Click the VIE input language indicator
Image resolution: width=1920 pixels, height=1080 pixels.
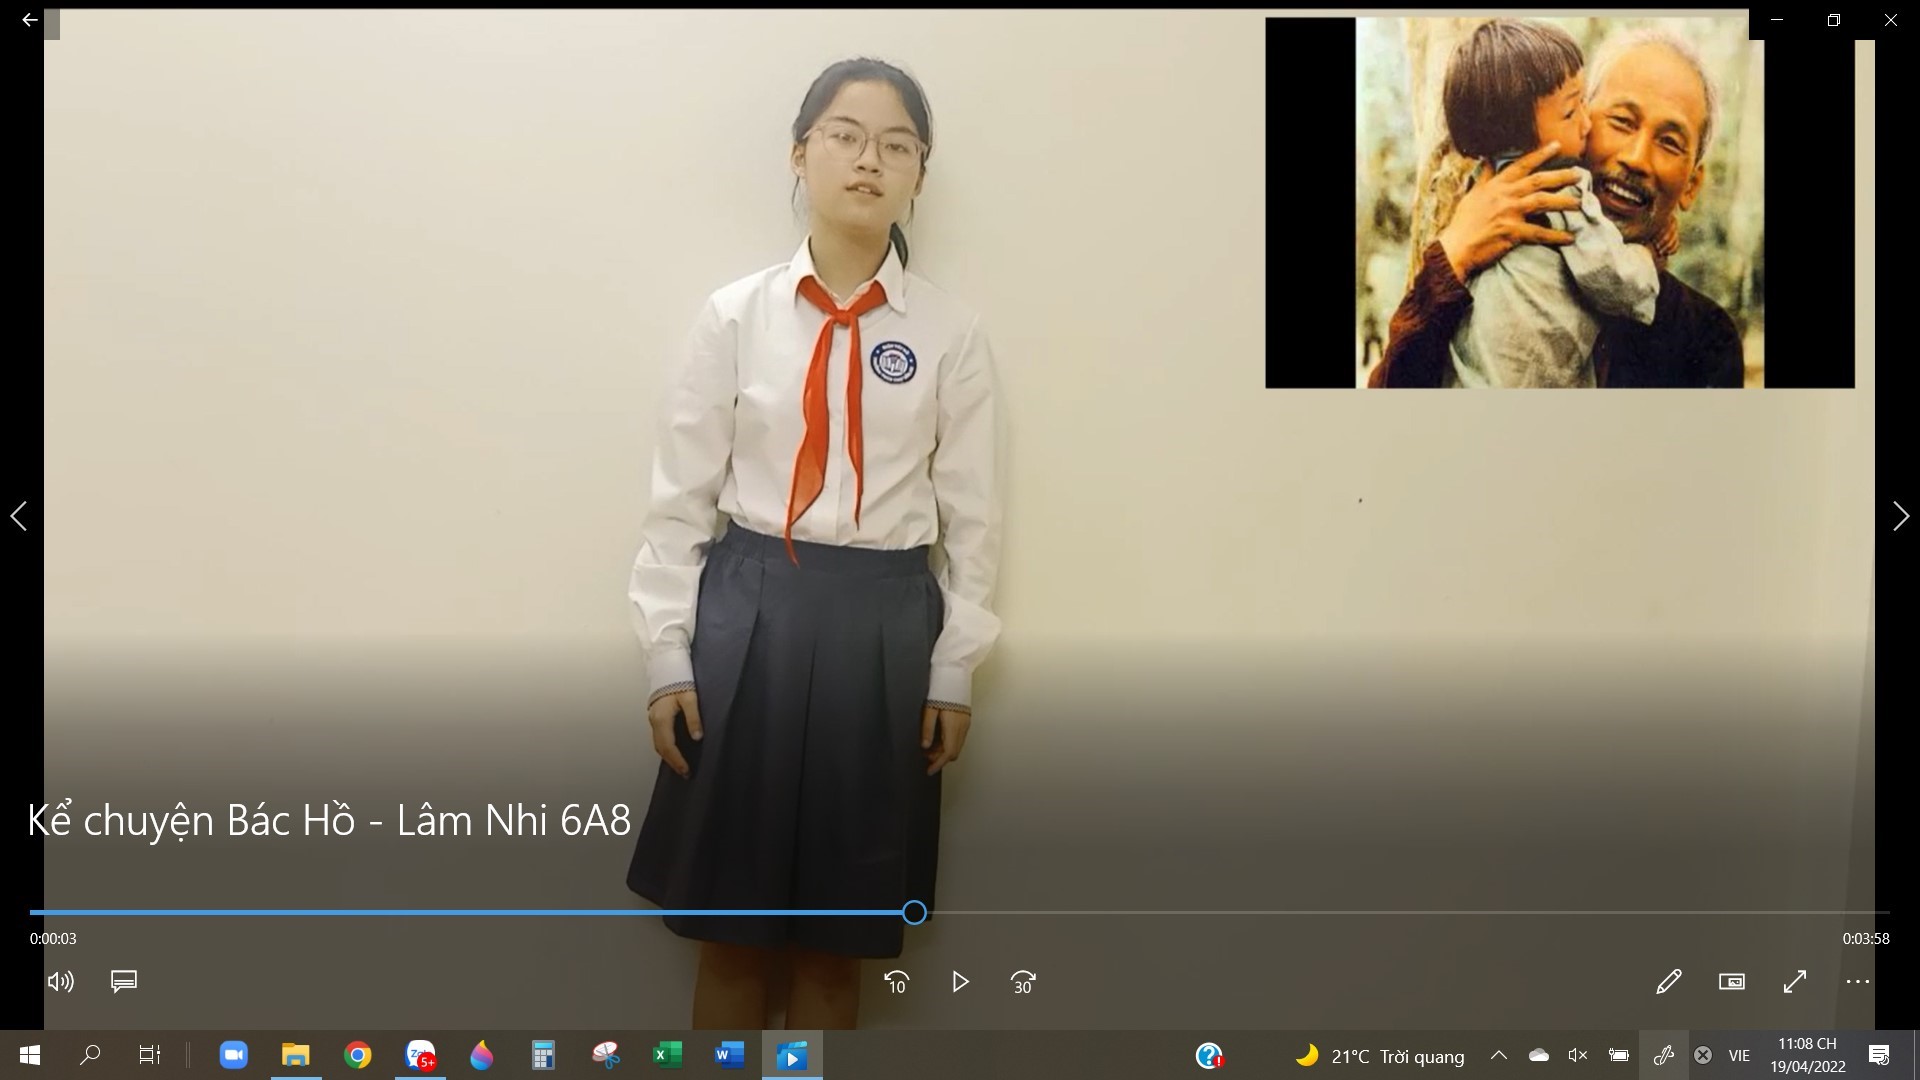1739,1055
